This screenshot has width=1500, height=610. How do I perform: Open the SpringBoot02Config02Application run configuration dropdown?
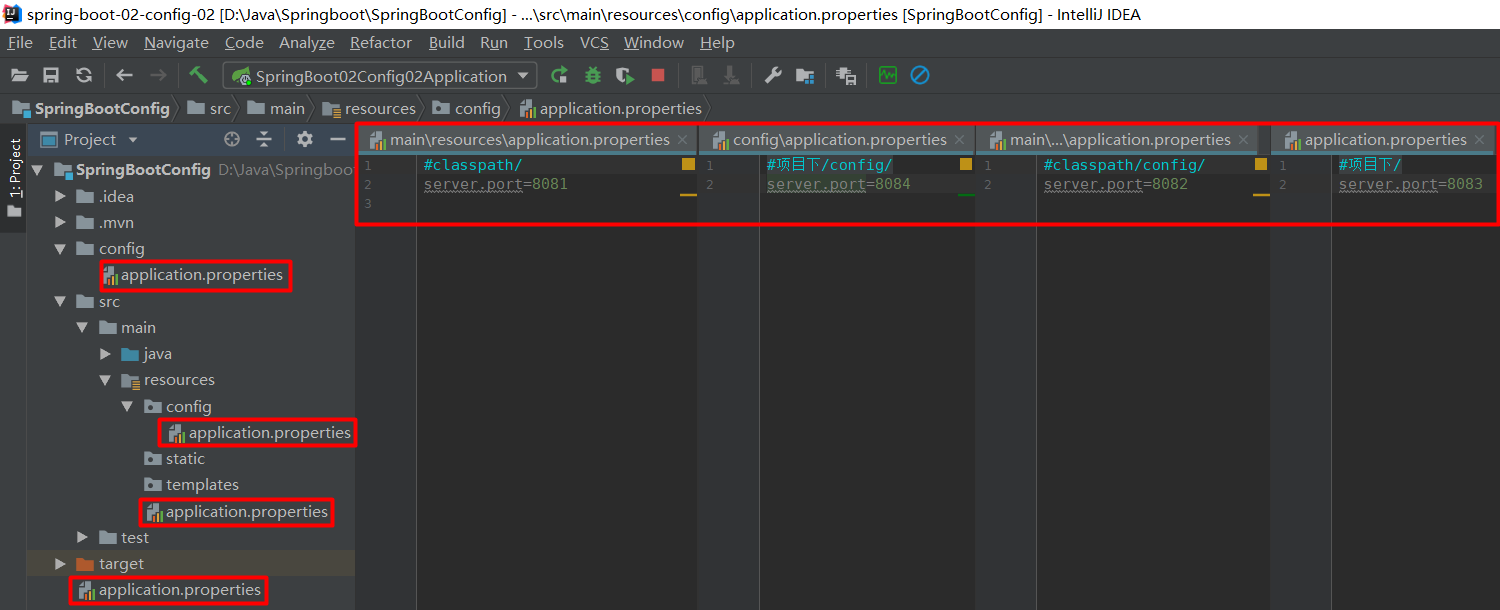[380, 76]
